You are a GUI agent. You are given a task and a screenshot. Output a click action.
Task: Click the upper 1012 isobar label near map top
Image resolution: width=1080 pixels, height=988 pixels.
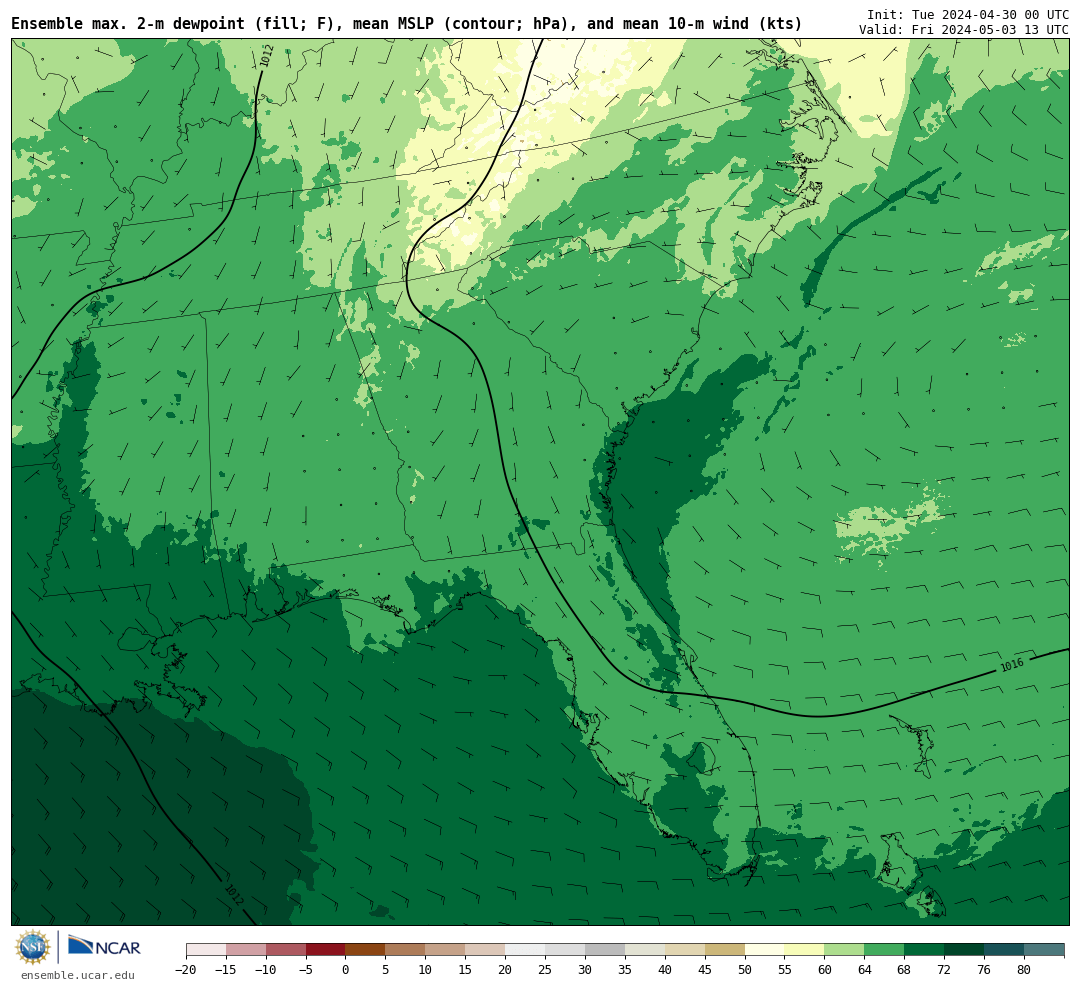267,56
